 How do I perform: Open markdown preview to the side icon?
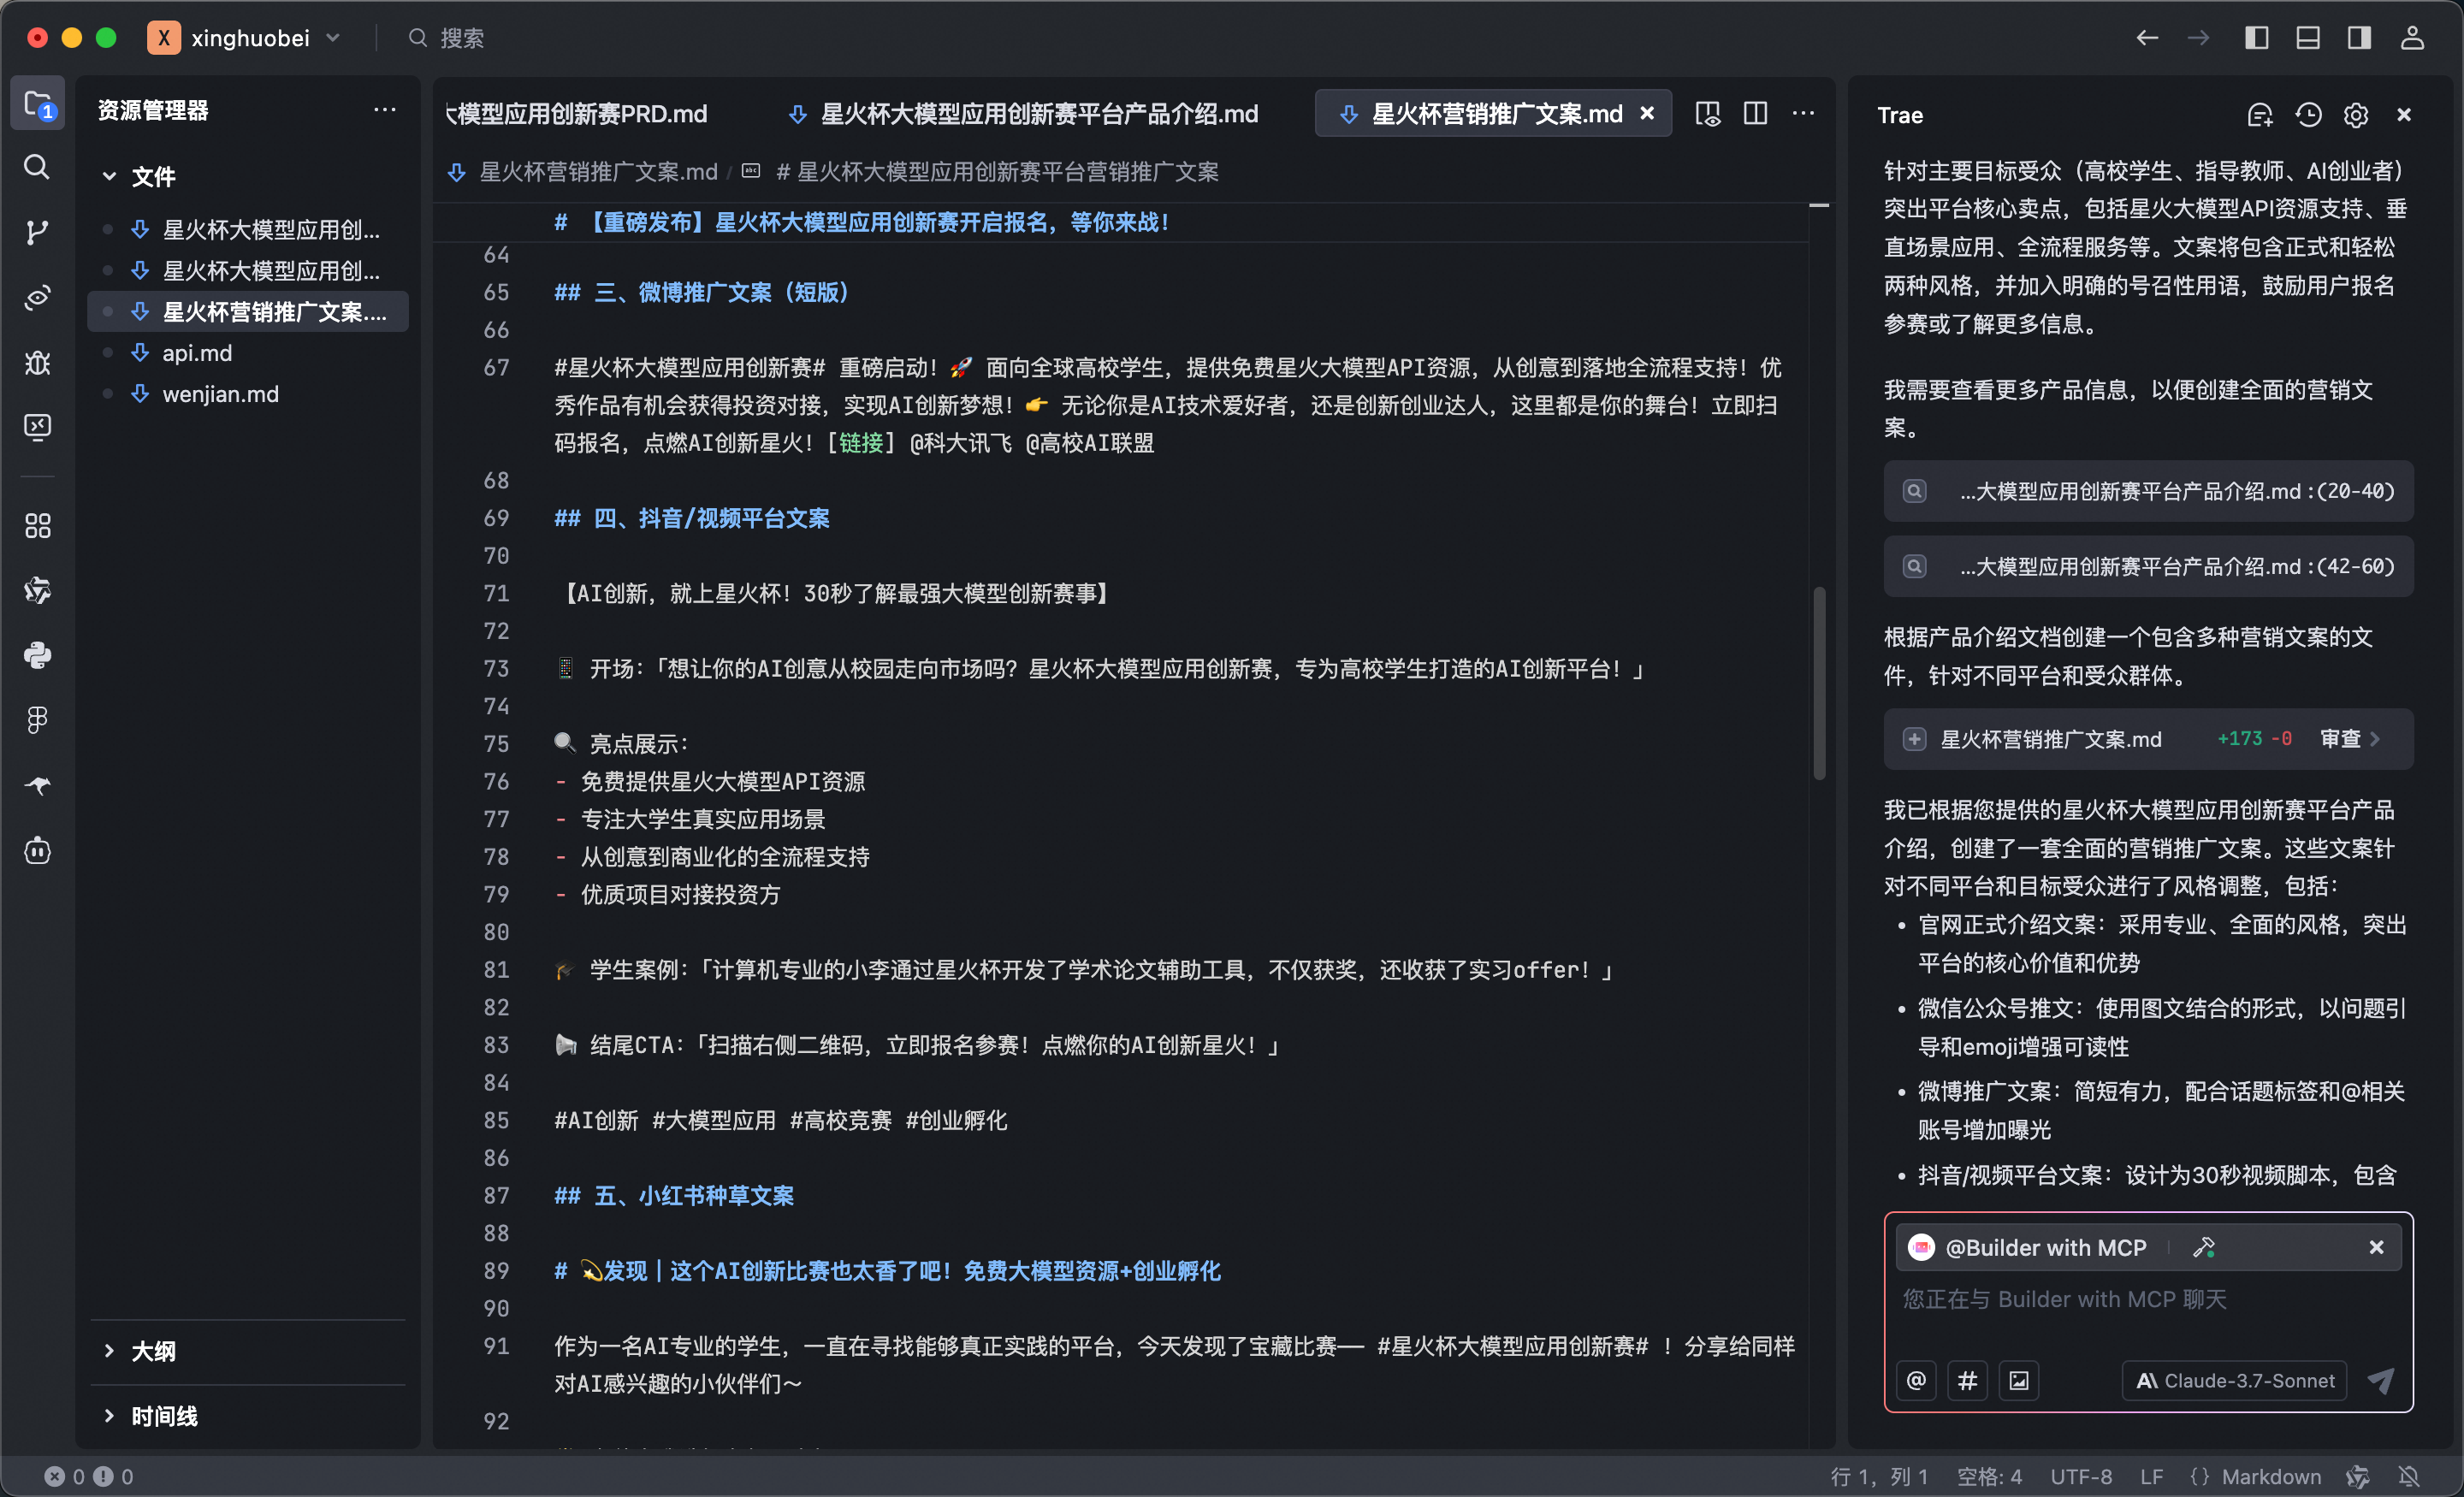tap(1708, 114)
